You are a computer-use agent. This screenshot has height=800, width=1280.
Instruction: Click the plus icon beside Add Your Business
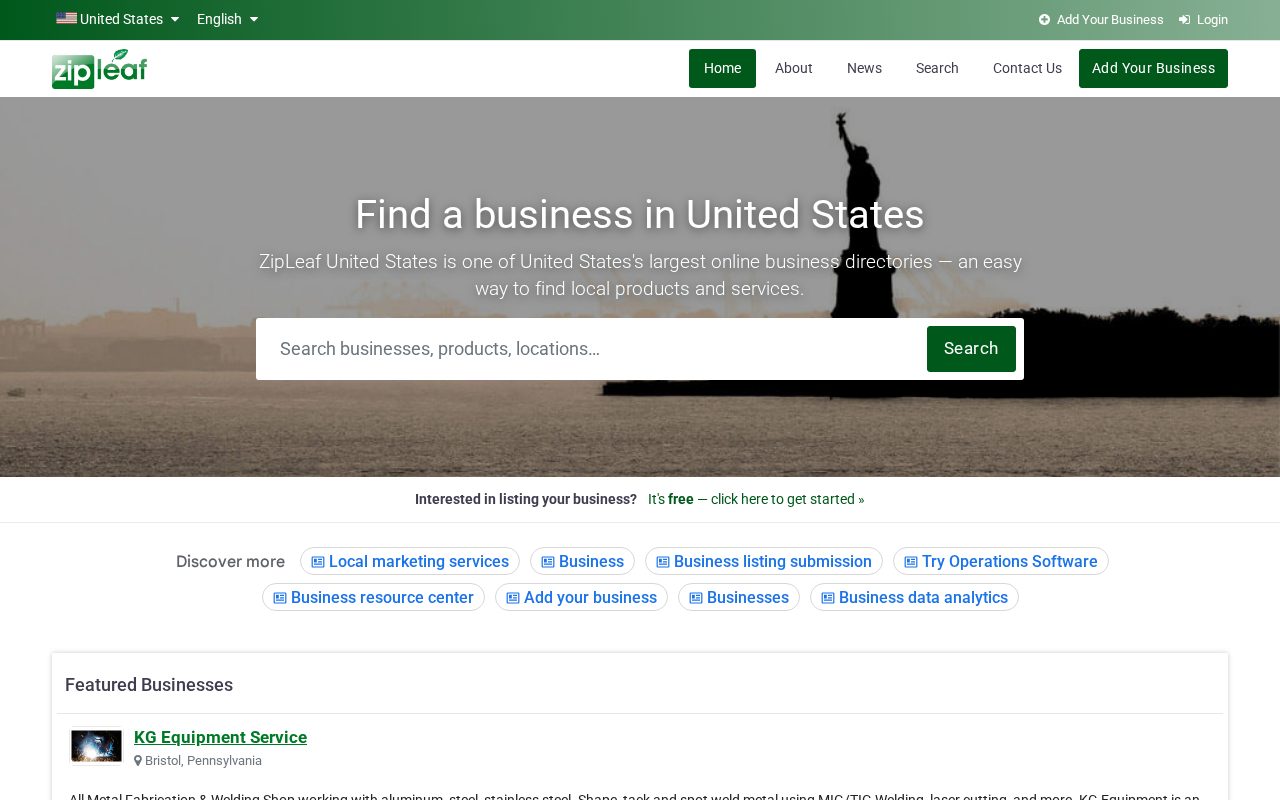1044,19
